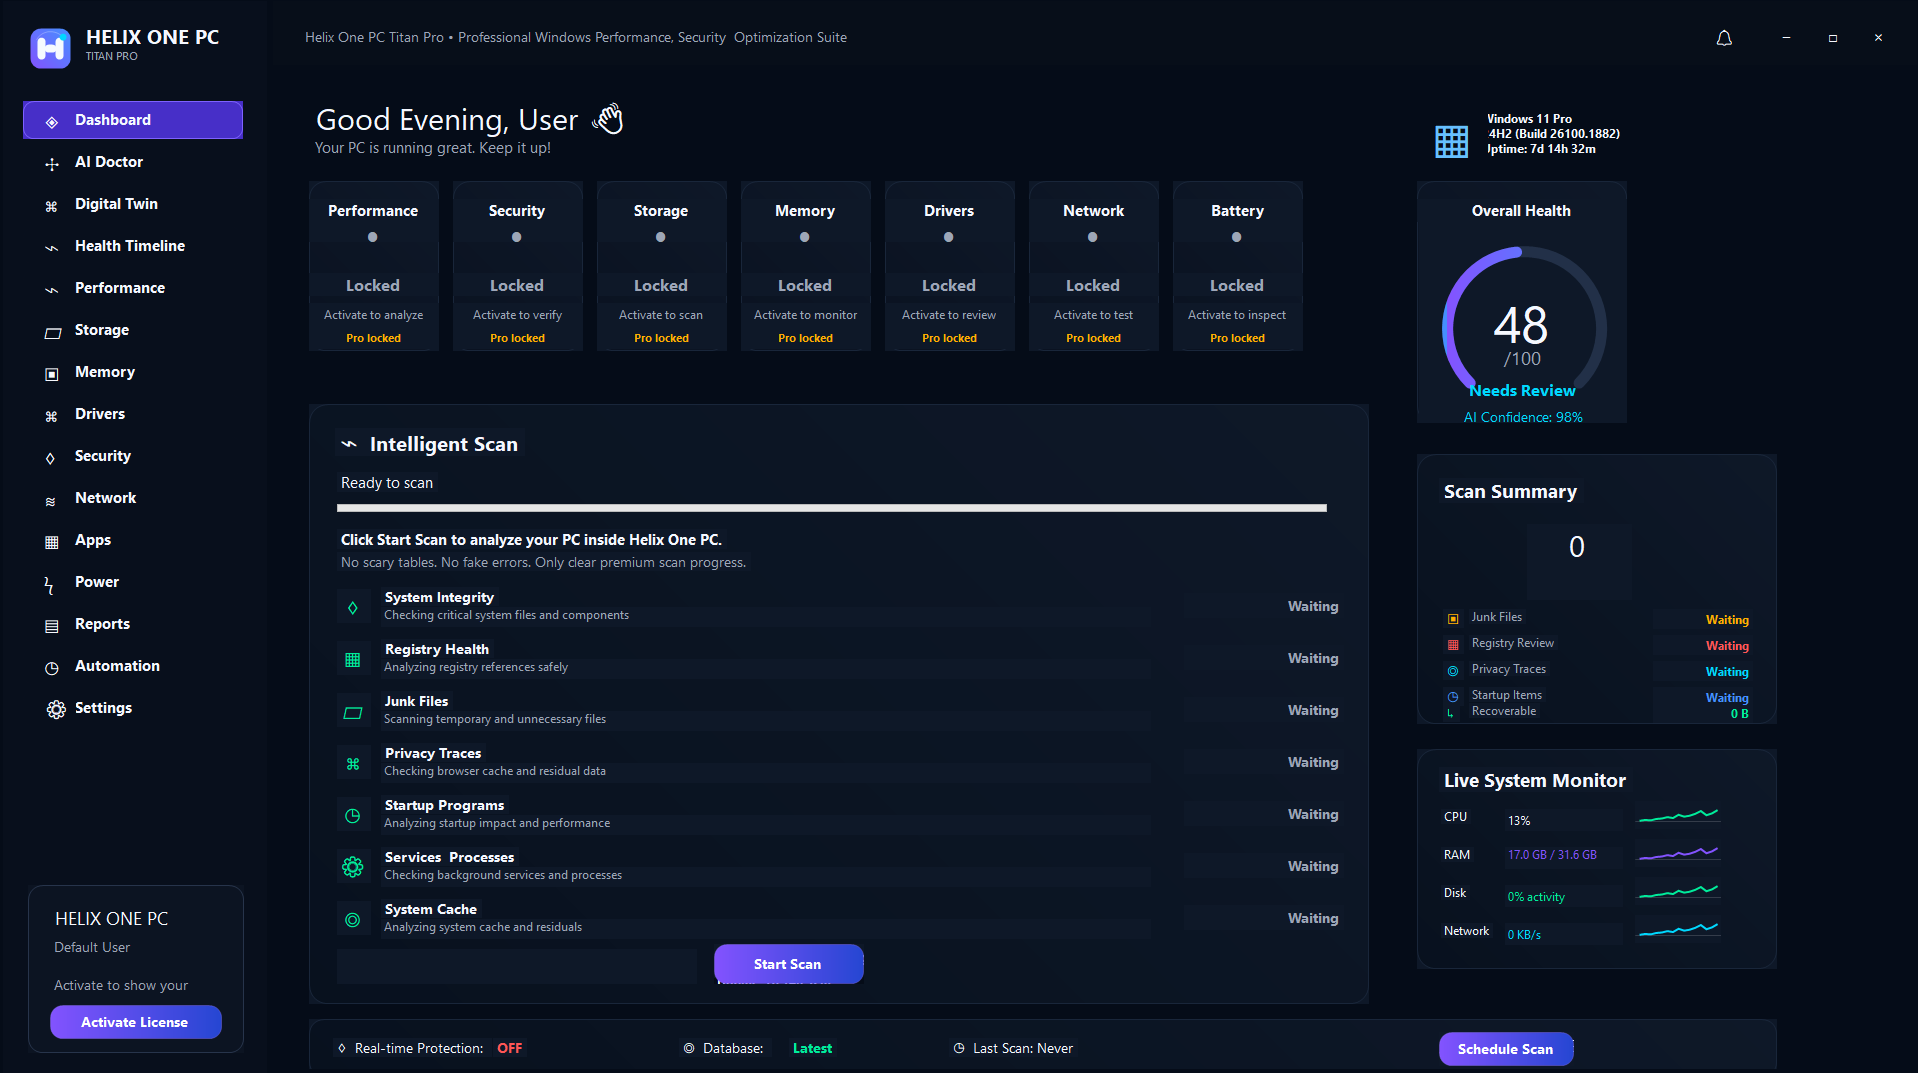Select the locked Battery card
Viewport: 1918px width, 1073px height.
tap(1237, 266)
